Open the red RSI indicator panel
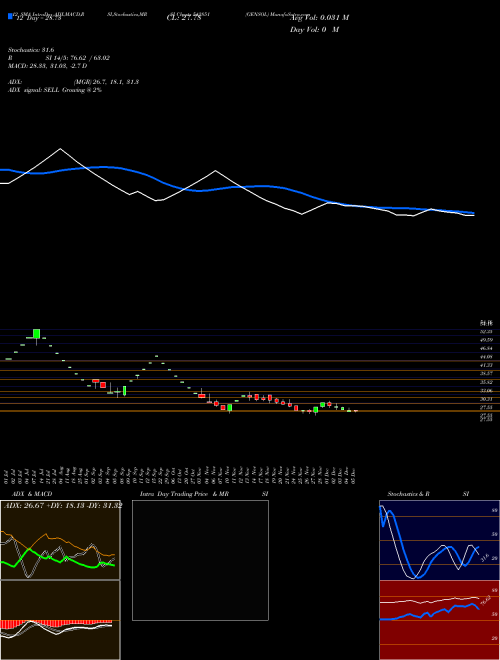Screen dimensions: 500x660 point(439,620)
